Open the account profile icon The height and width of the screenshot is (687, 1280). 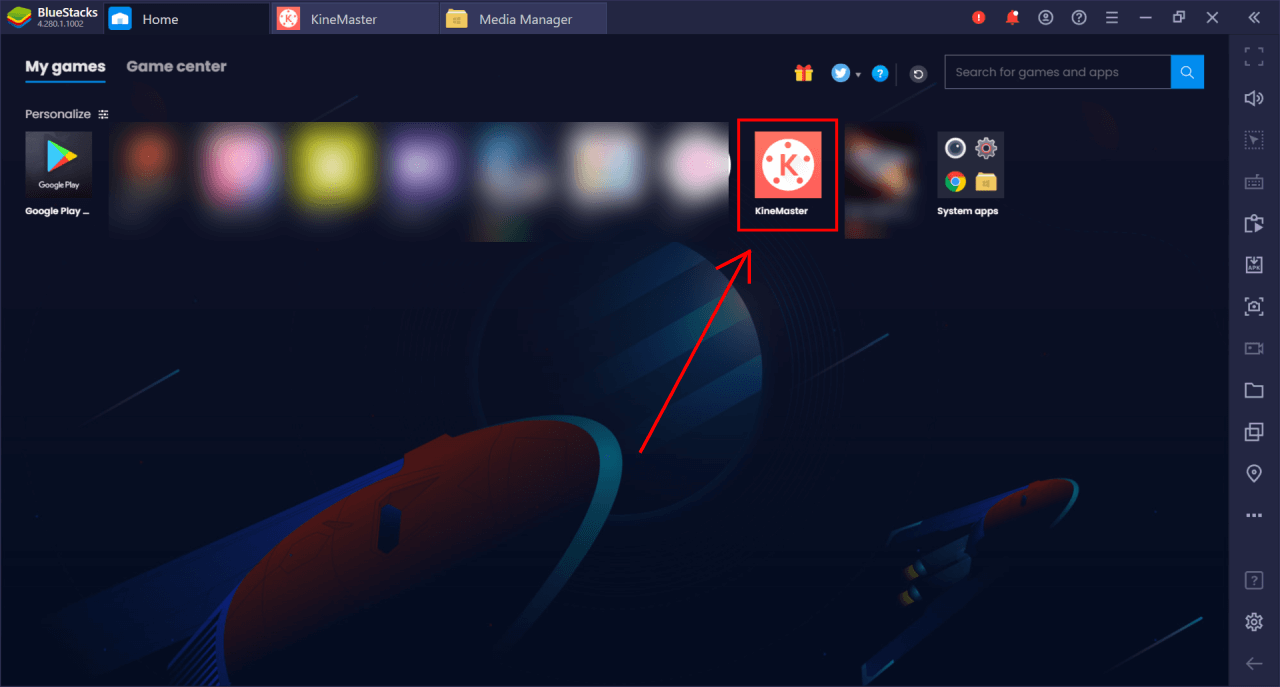click(1046, 18)
